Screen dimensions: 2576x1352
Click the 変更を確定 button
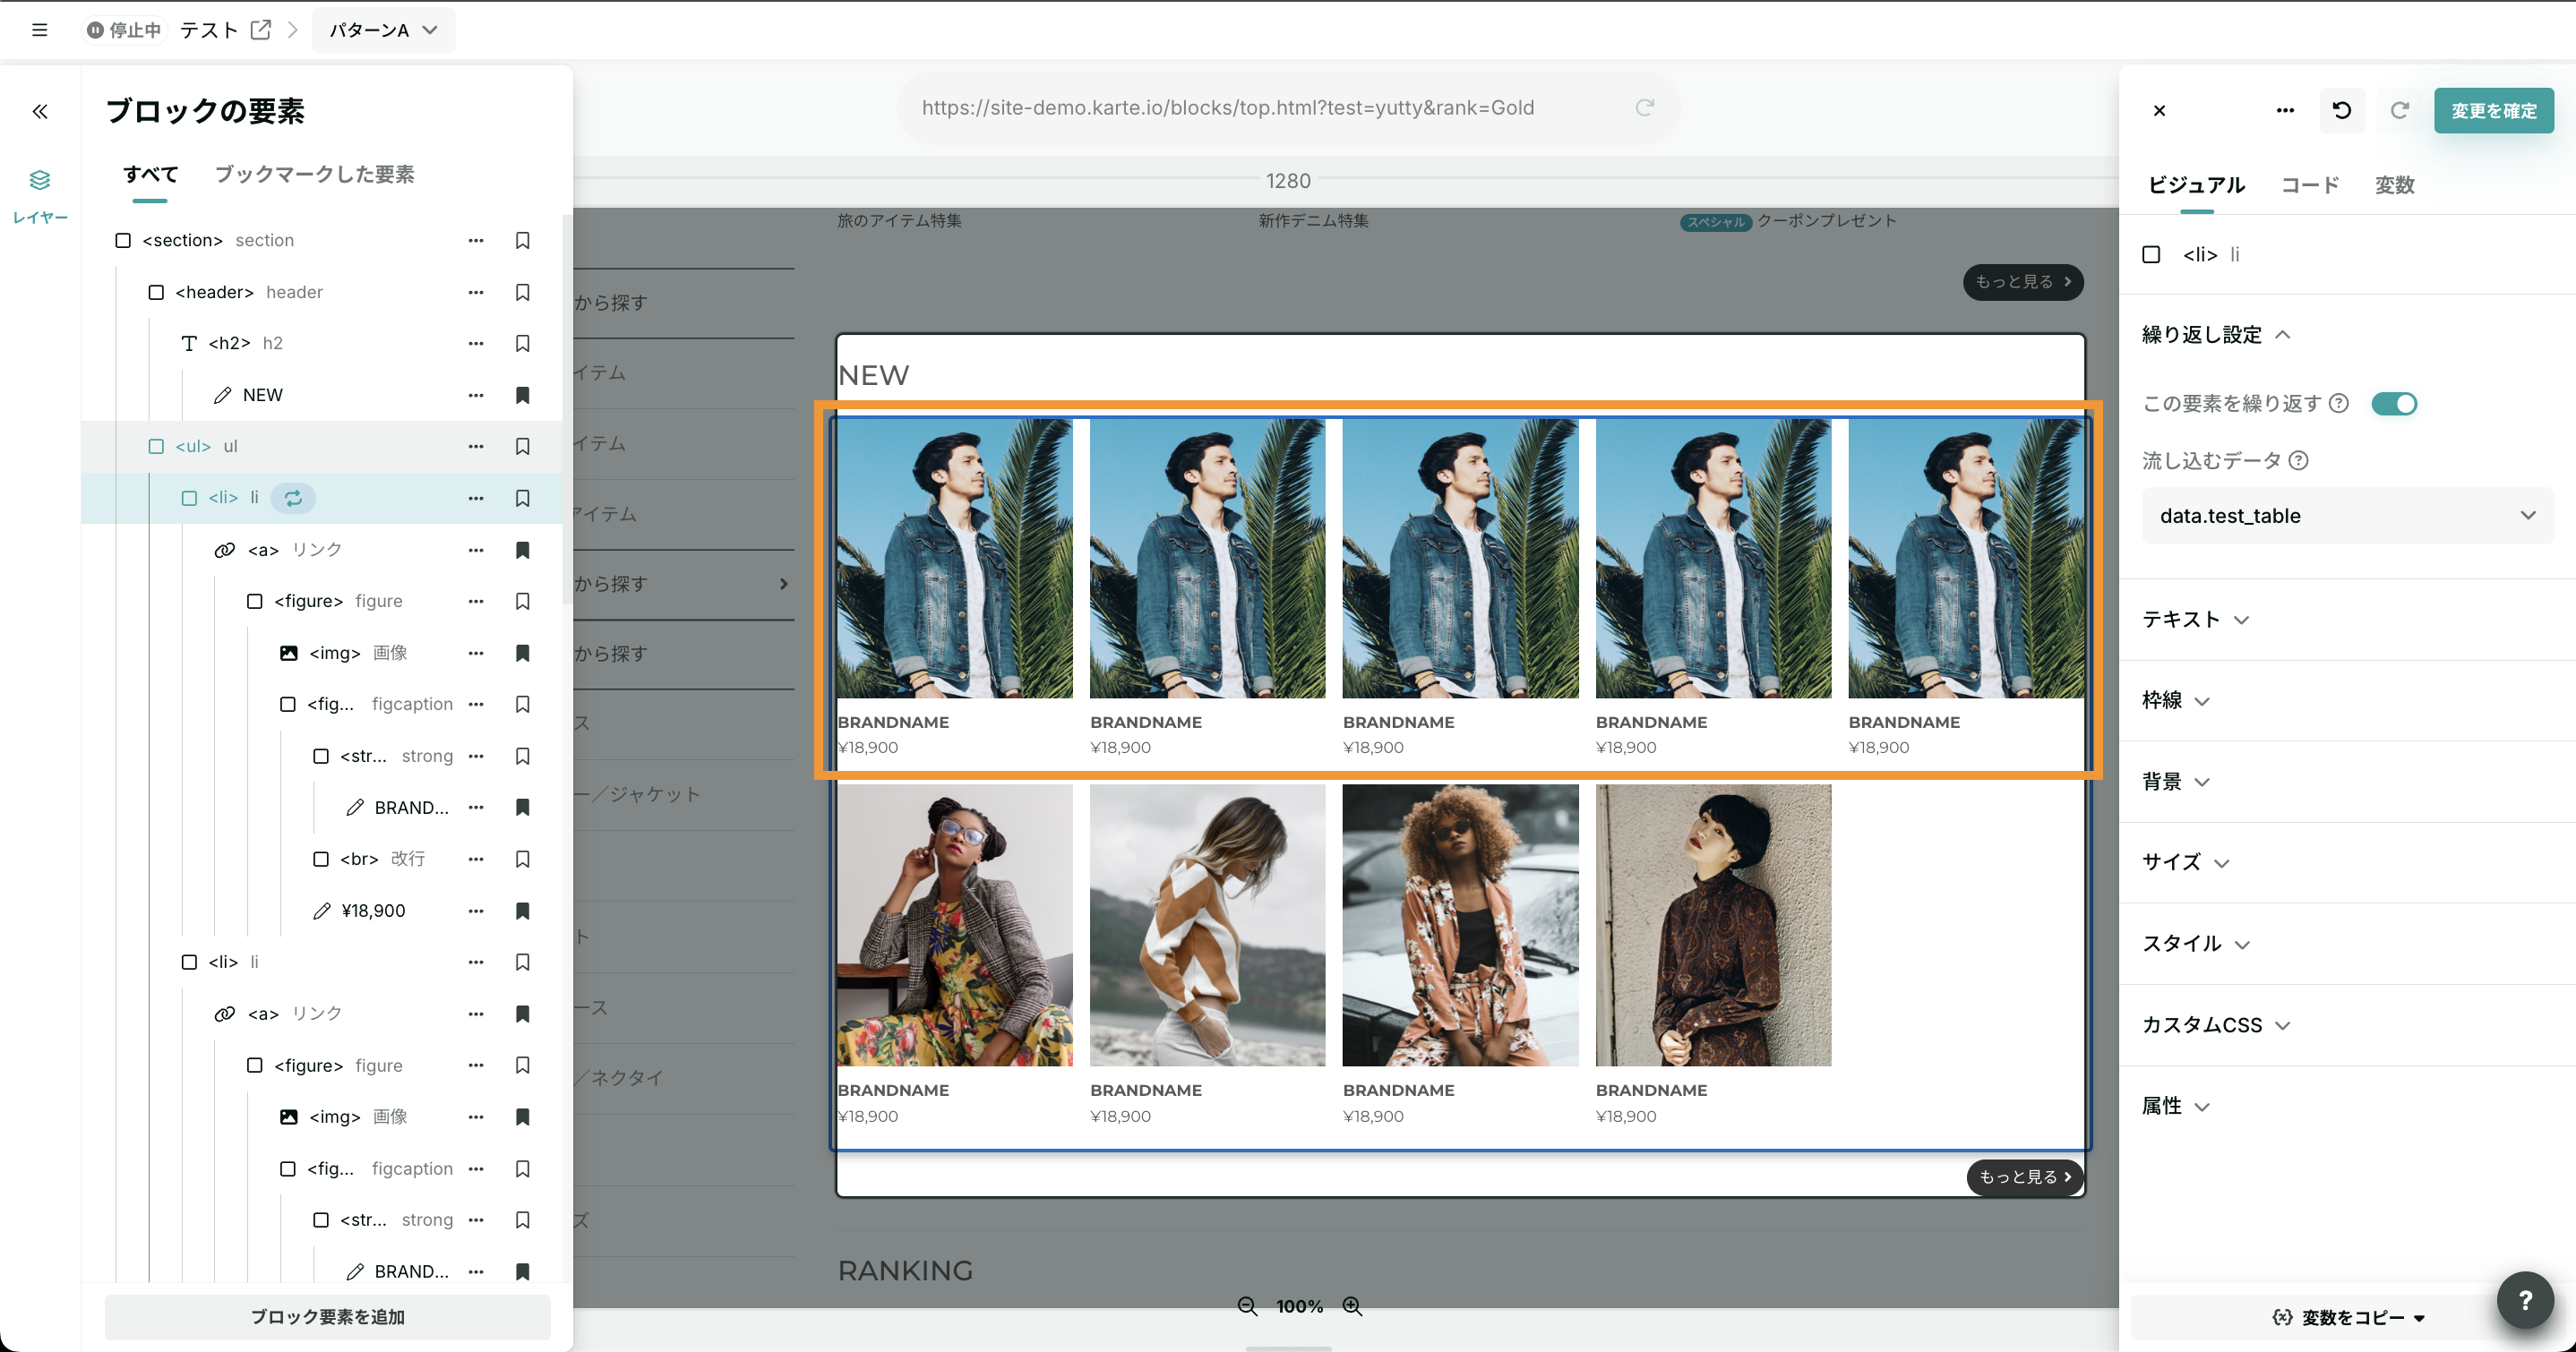2493,110
